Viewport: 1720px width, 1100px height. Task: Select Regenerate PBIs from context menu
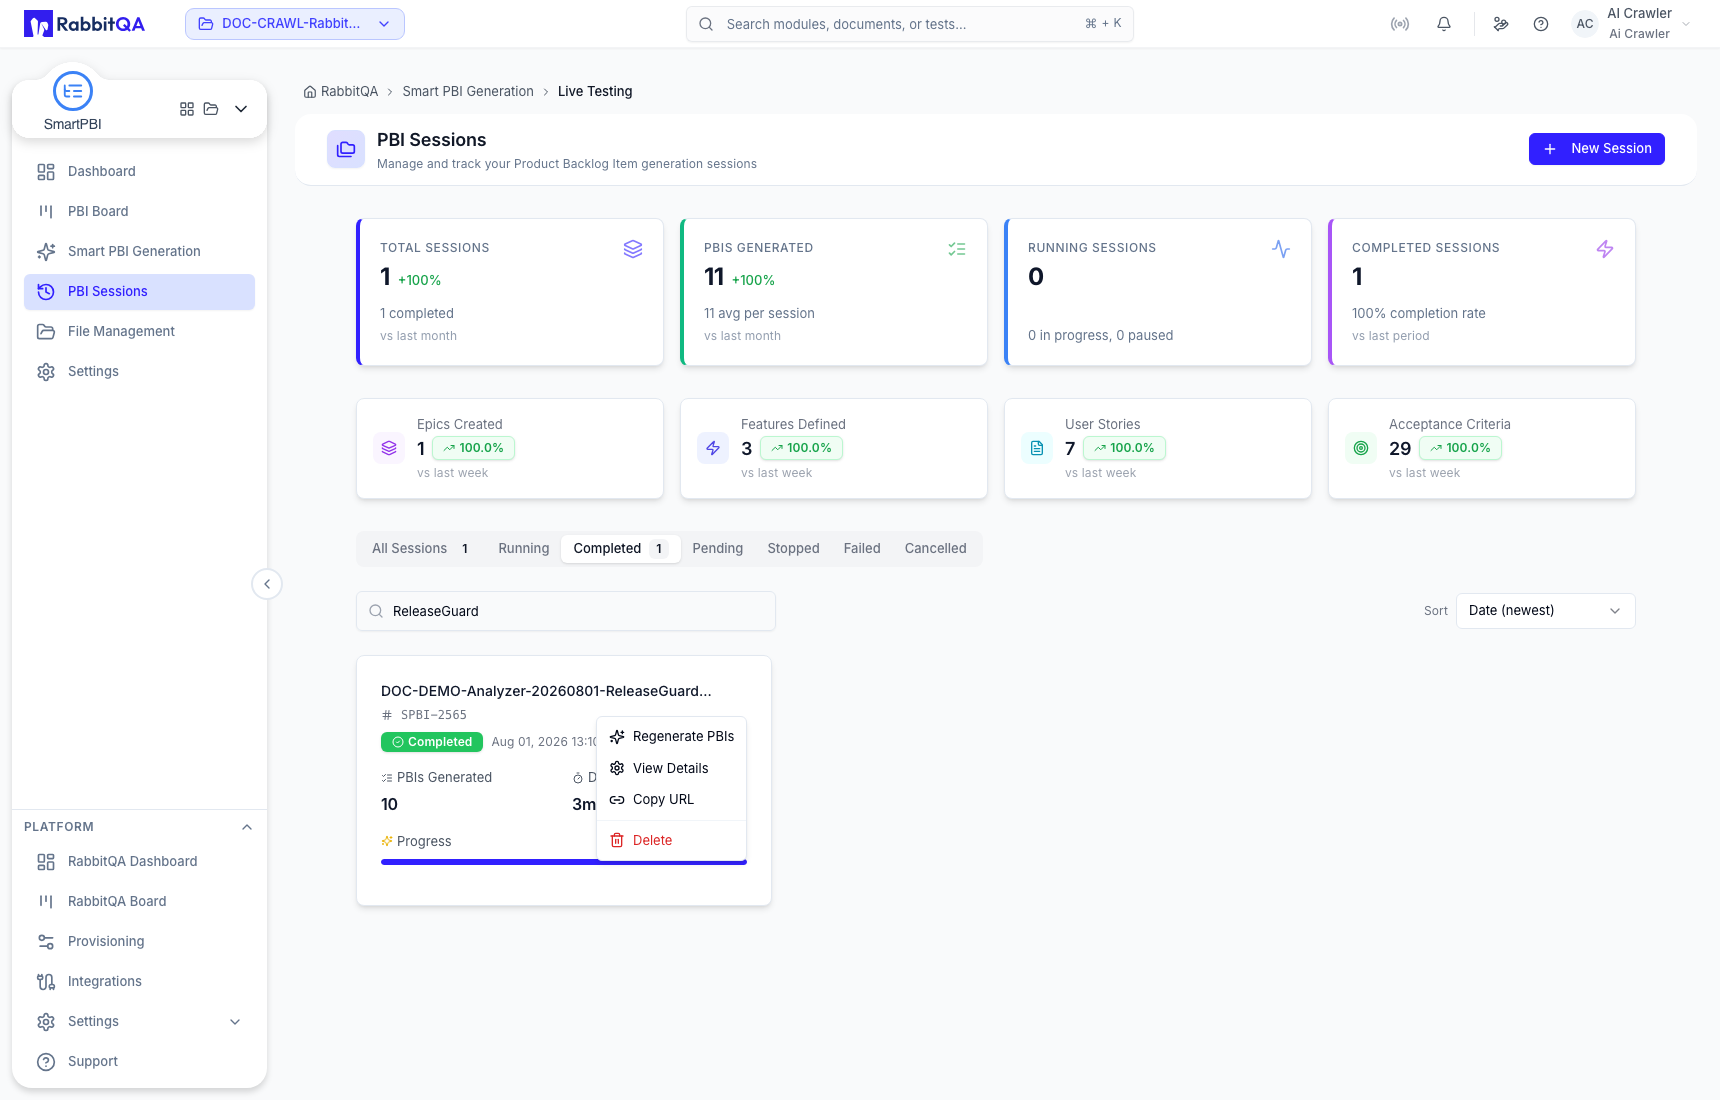671,737
